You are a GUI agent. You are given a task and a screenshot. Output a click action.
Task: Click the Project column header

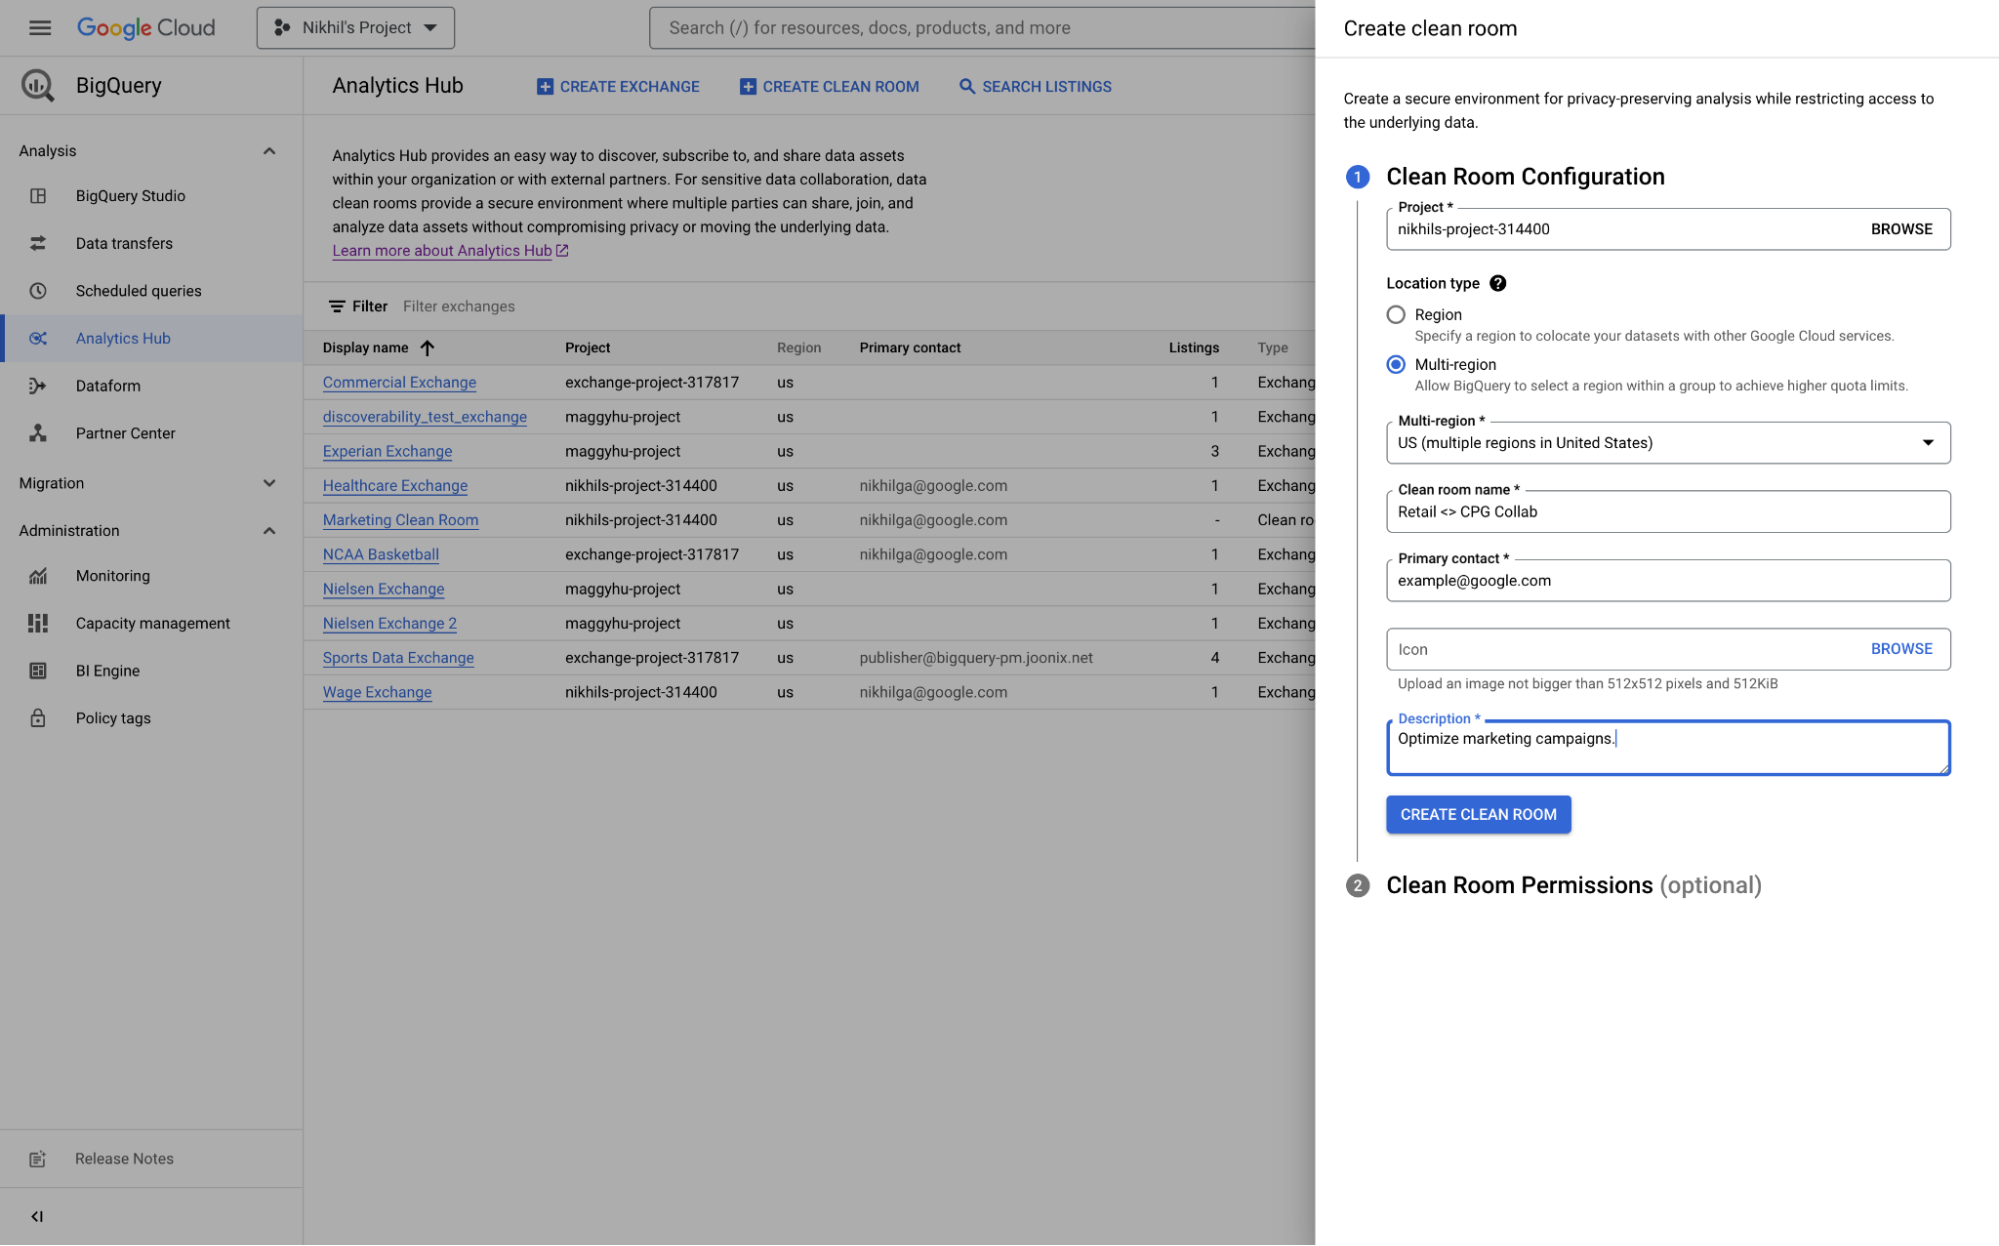[587, 348]
